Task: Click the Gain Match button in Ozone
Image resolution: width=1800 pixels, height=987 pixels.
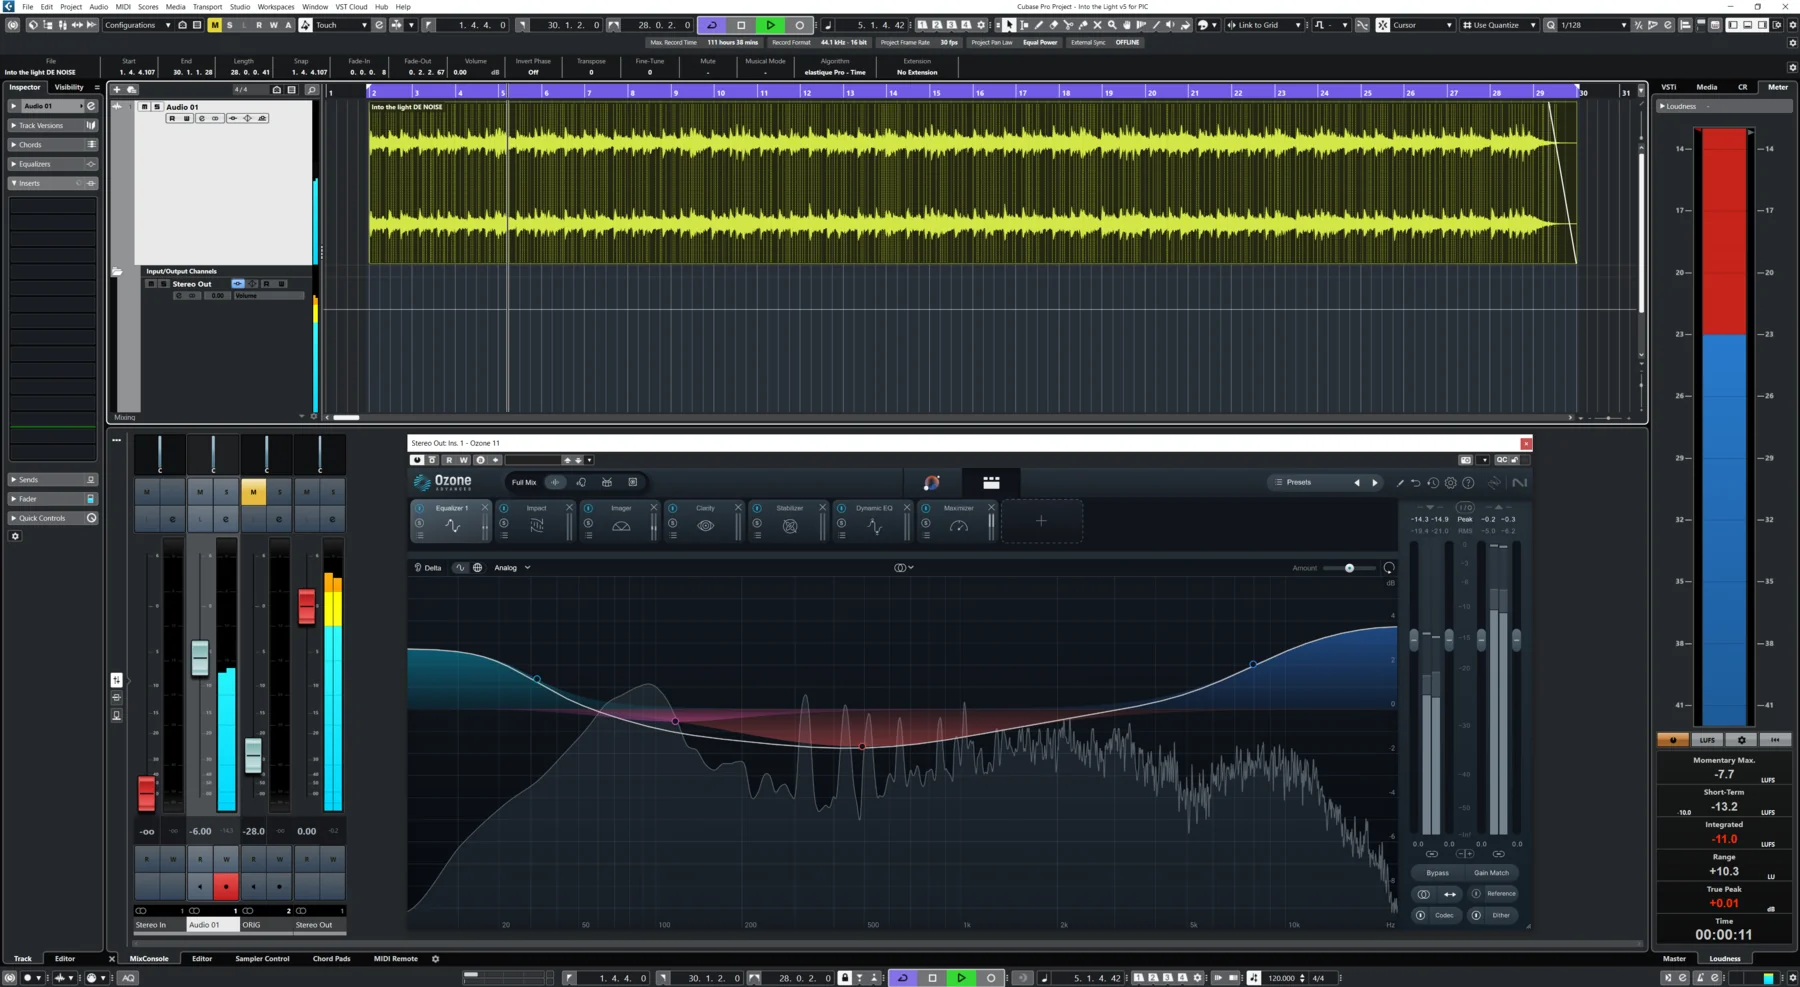Action: click(x=1491, y=872)
